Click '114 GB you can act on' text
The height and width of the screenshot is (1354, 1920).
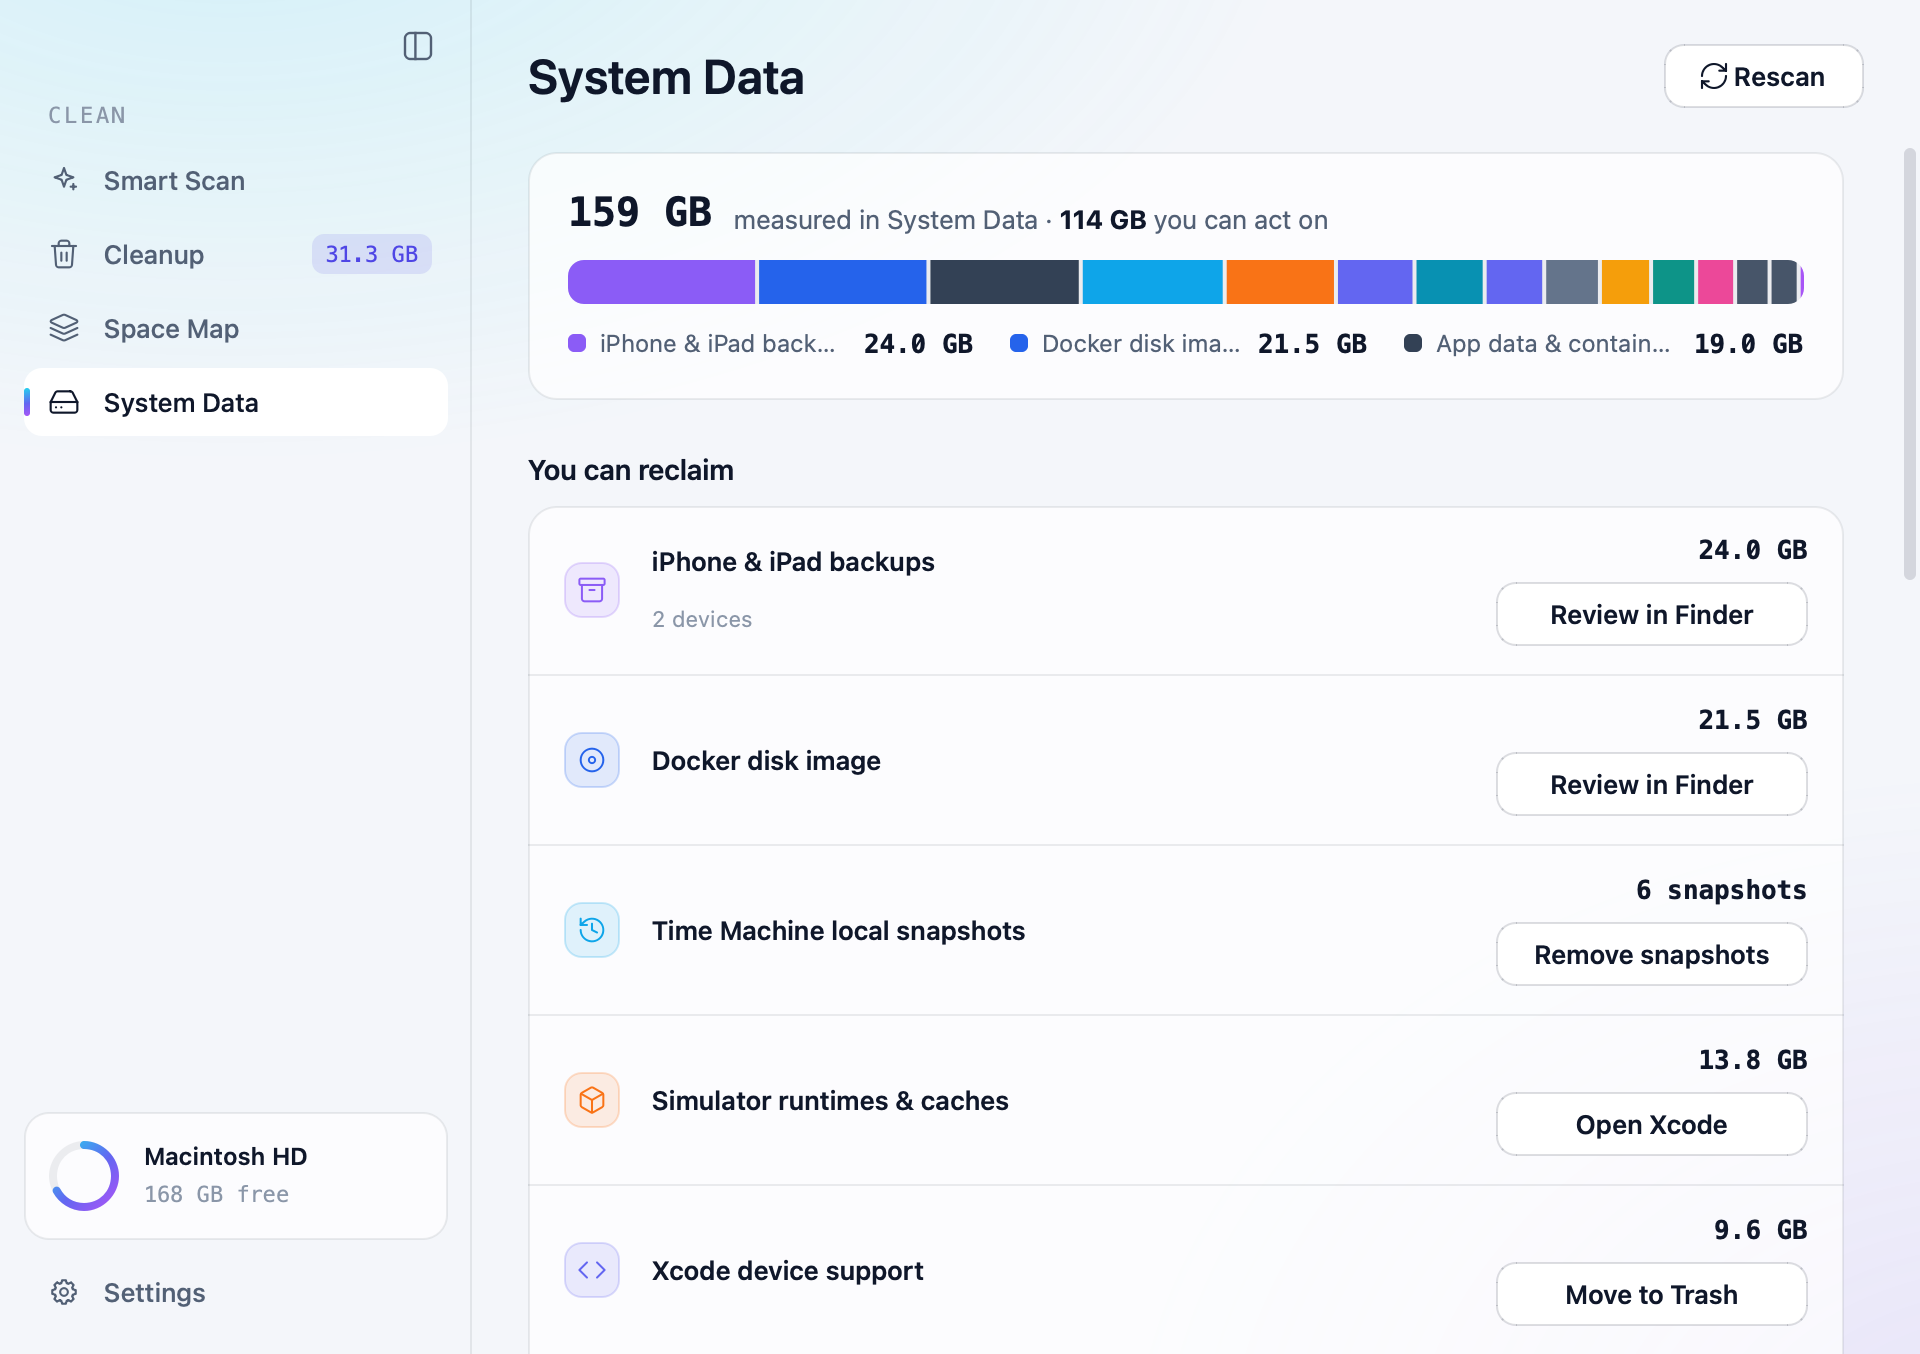[1193, 220]
